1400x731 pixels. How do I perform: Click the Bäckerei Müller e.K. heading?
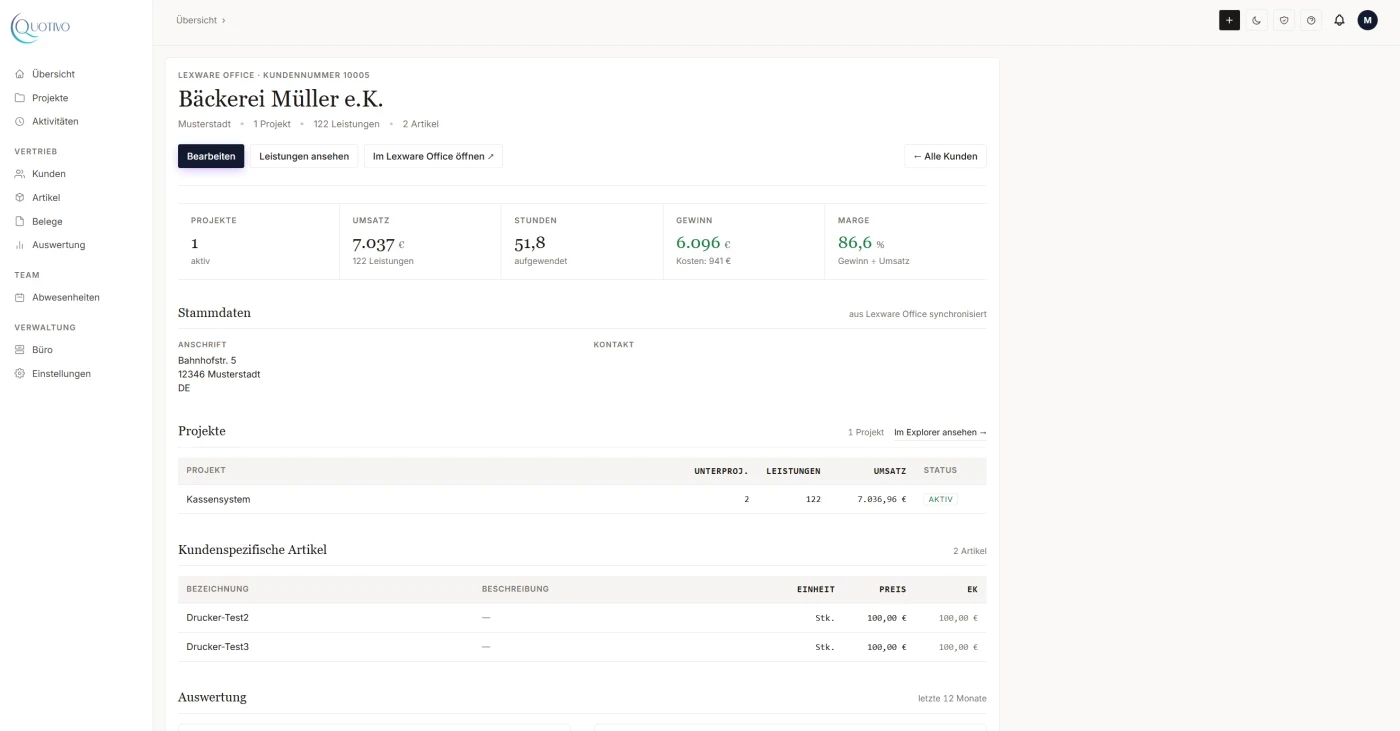[281, 99]
